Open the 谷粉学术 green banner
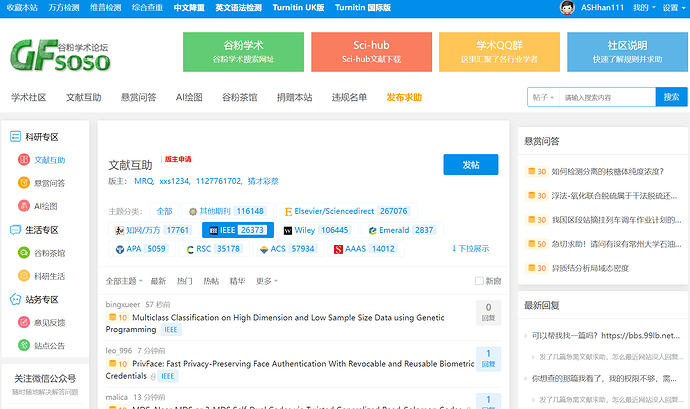The width and height of the screenshot is (690, 409). [243, 52]
